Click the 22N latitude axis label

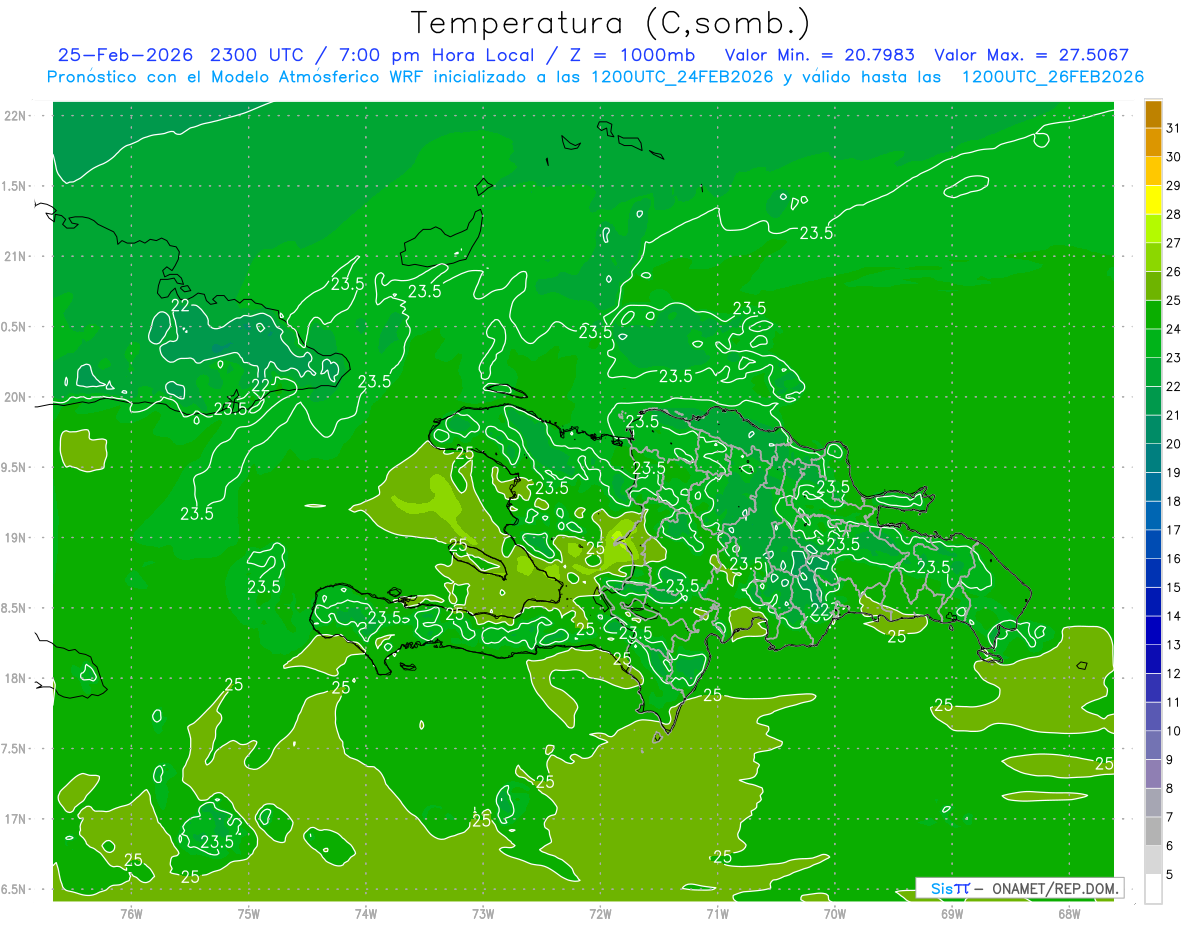14,115
